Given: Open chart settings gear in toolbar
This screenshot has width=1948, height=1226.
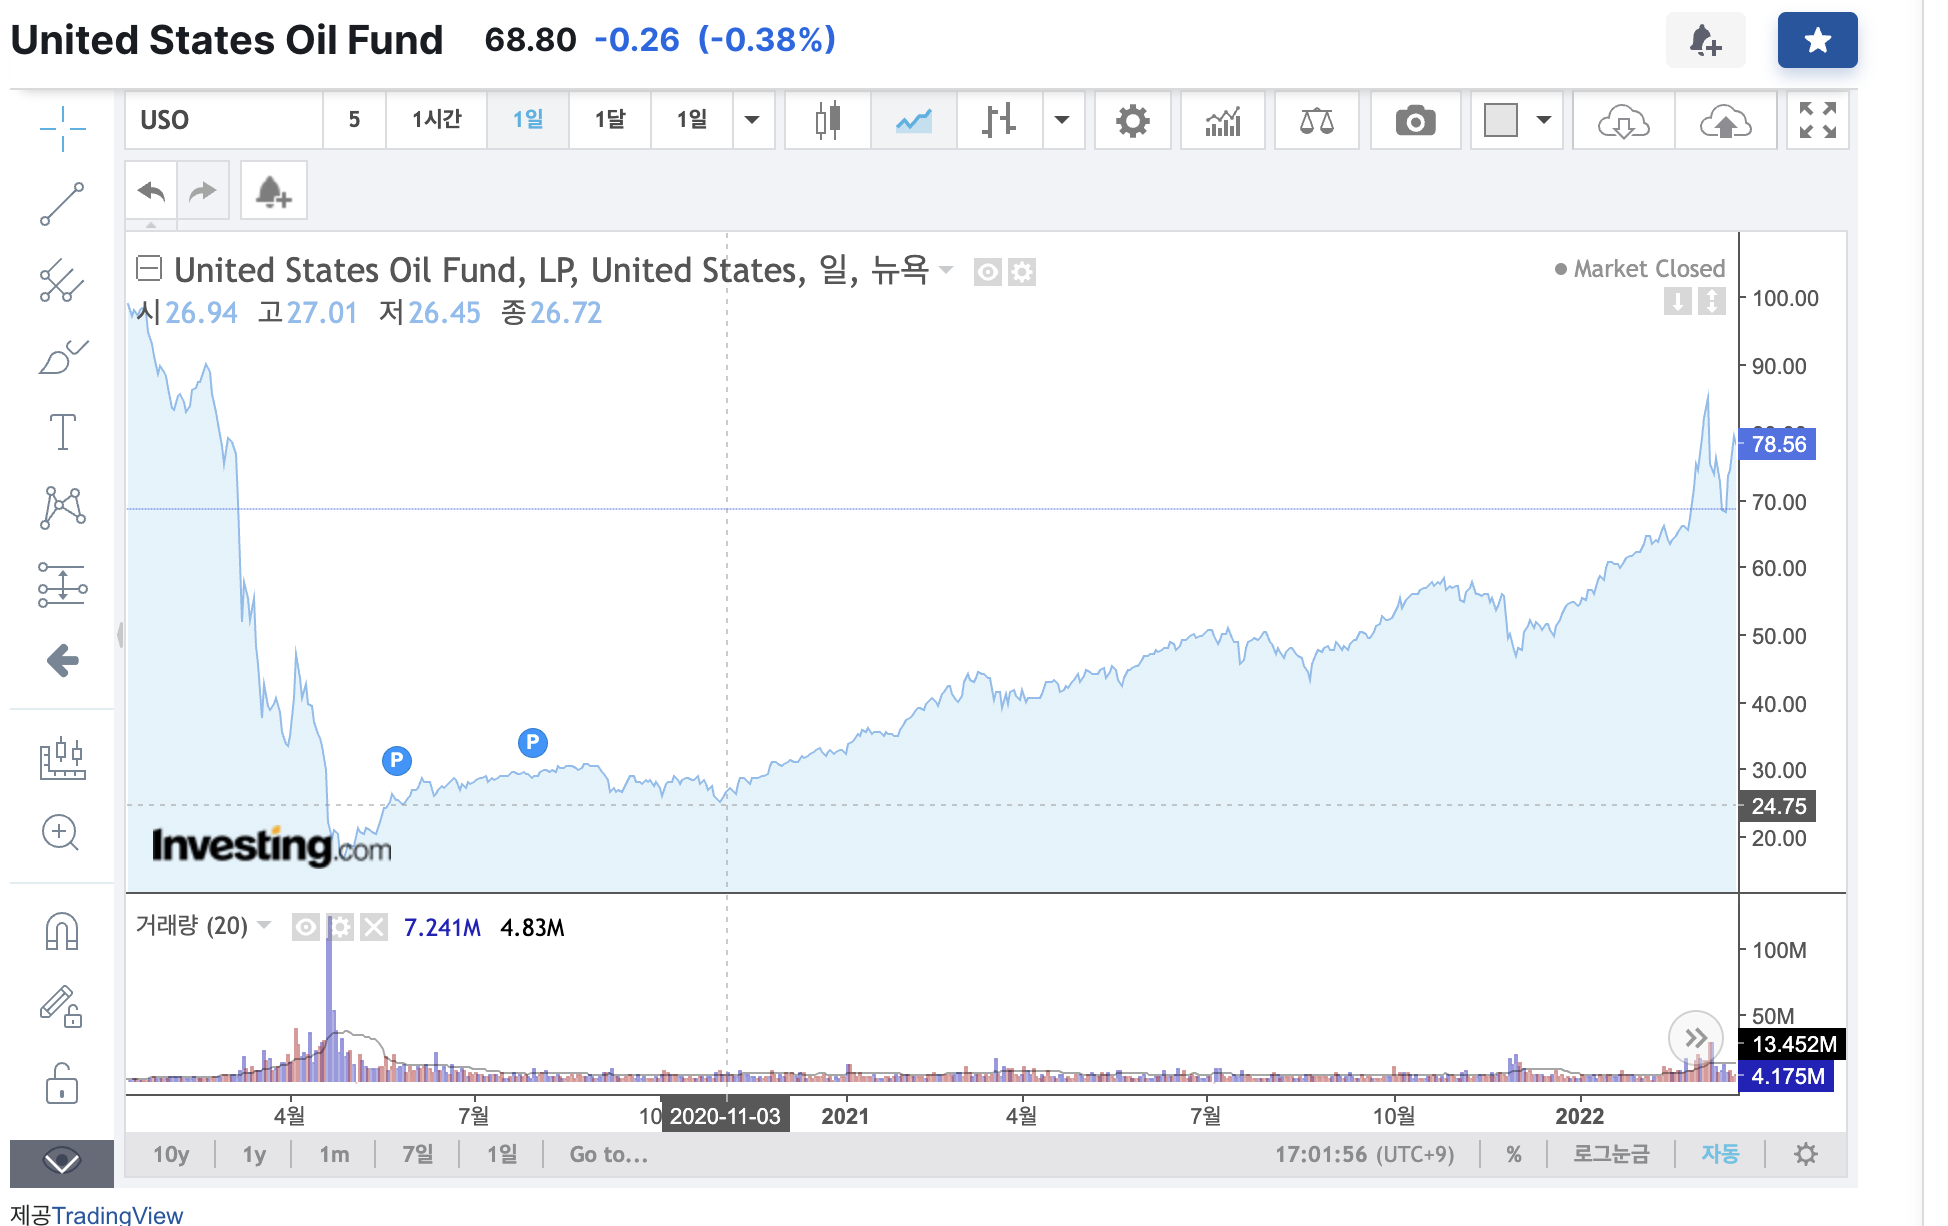Looking at the screenshot, I should (1132, 121).
